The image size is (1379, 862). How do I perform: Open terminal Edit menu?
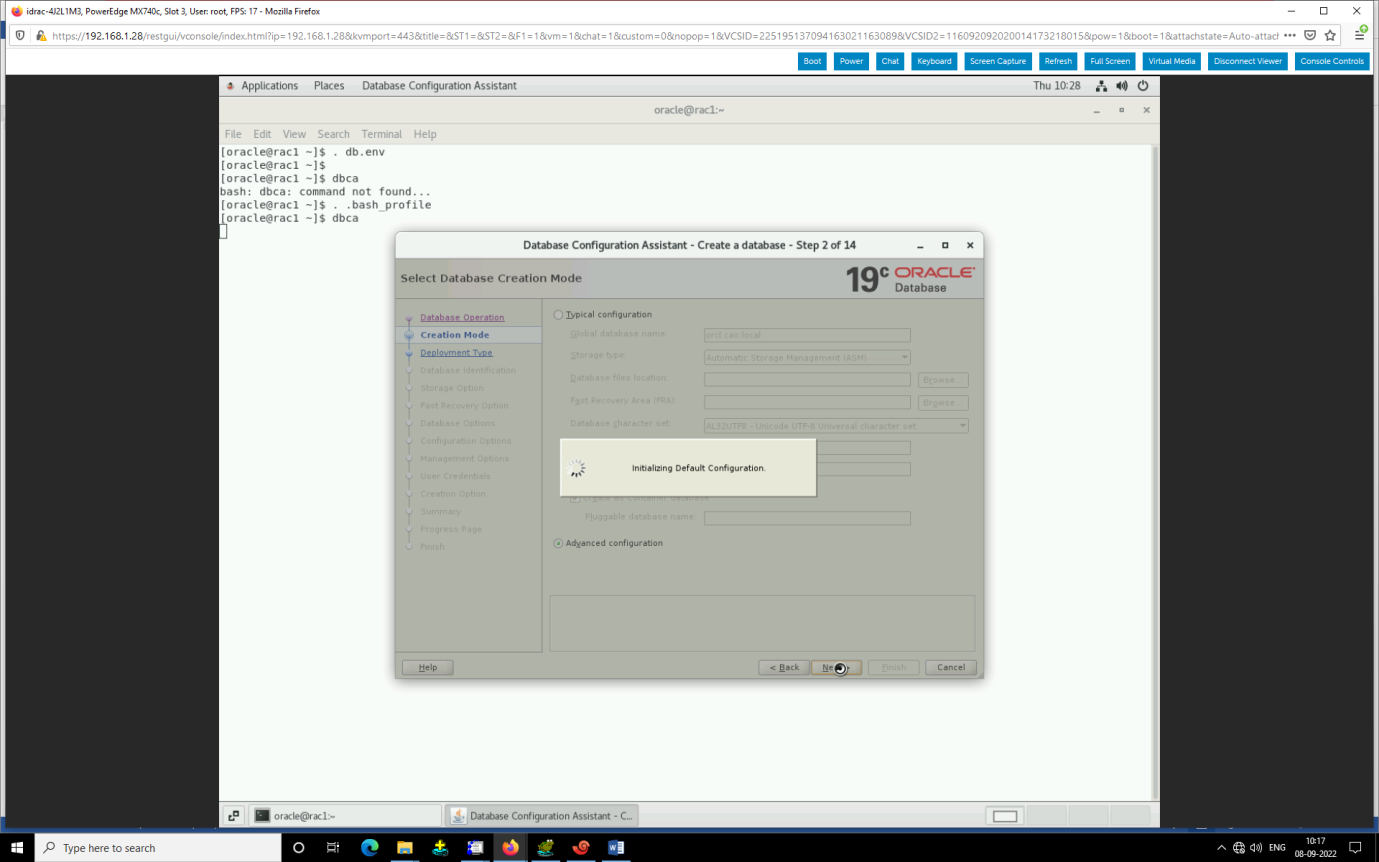(262, 134)
